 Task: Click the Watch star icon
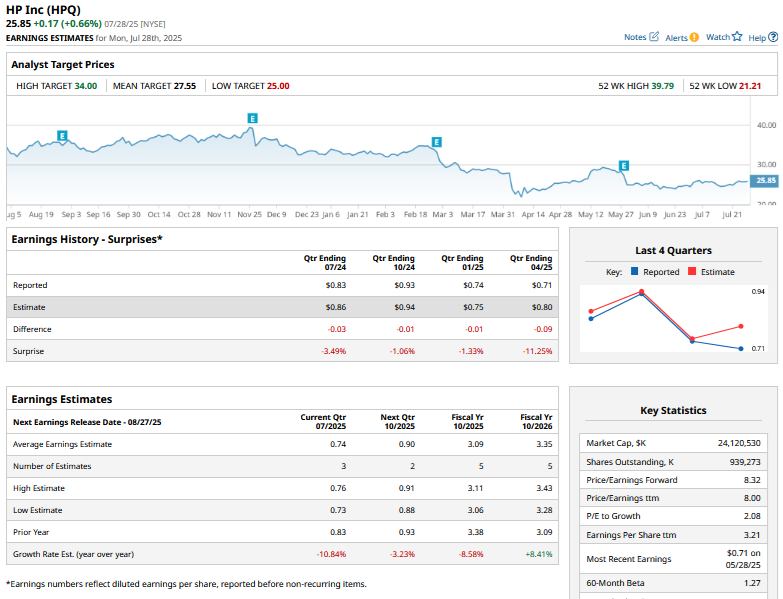tap(737, 36)
